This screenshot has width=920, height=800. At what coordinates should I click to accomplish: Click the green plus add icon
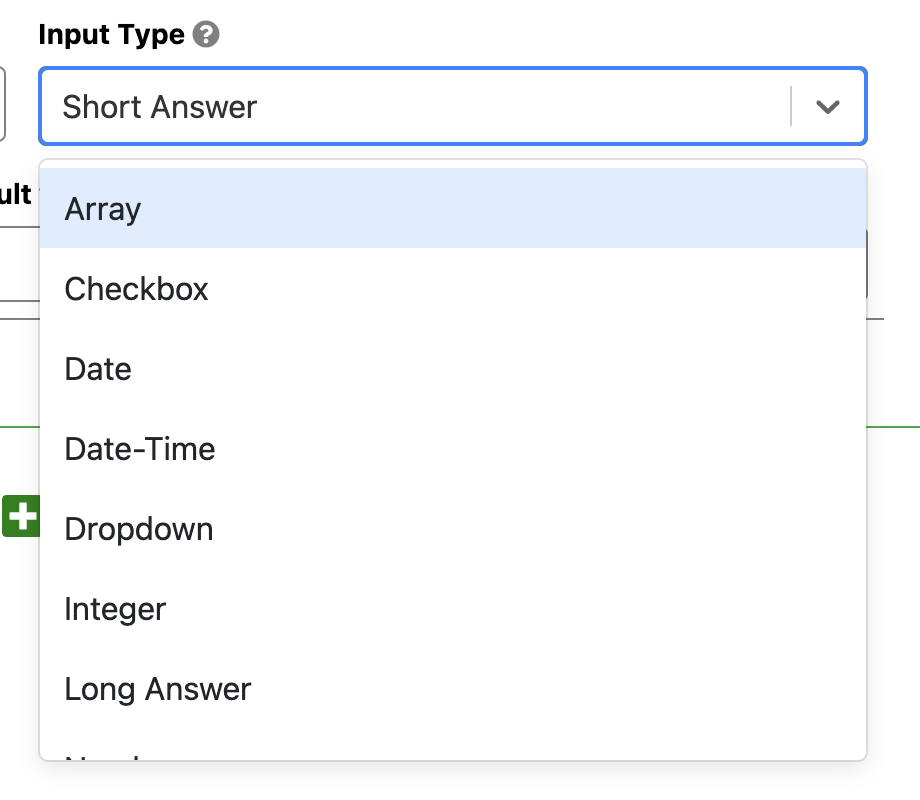(21, 516)
